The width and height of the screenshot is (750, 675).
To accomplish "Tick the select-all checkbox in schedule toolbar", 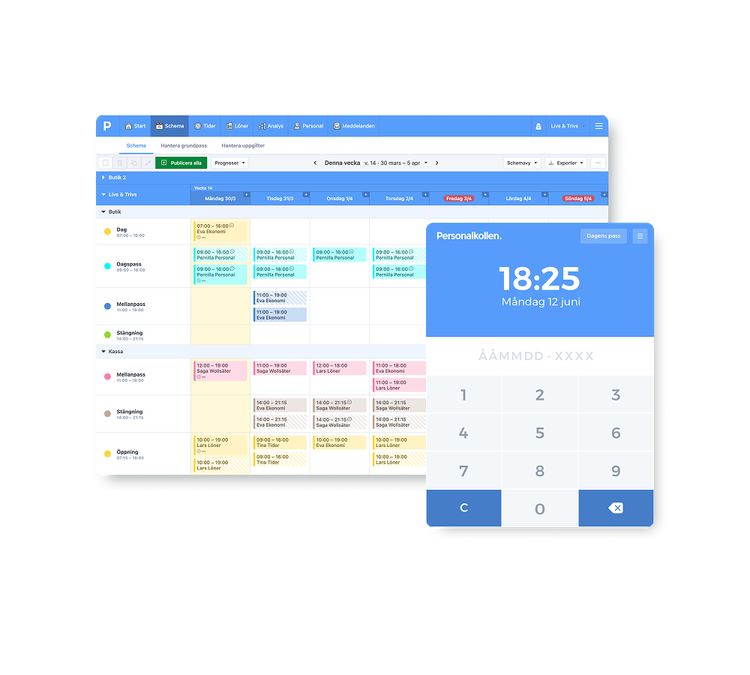I will pos(106,162).
